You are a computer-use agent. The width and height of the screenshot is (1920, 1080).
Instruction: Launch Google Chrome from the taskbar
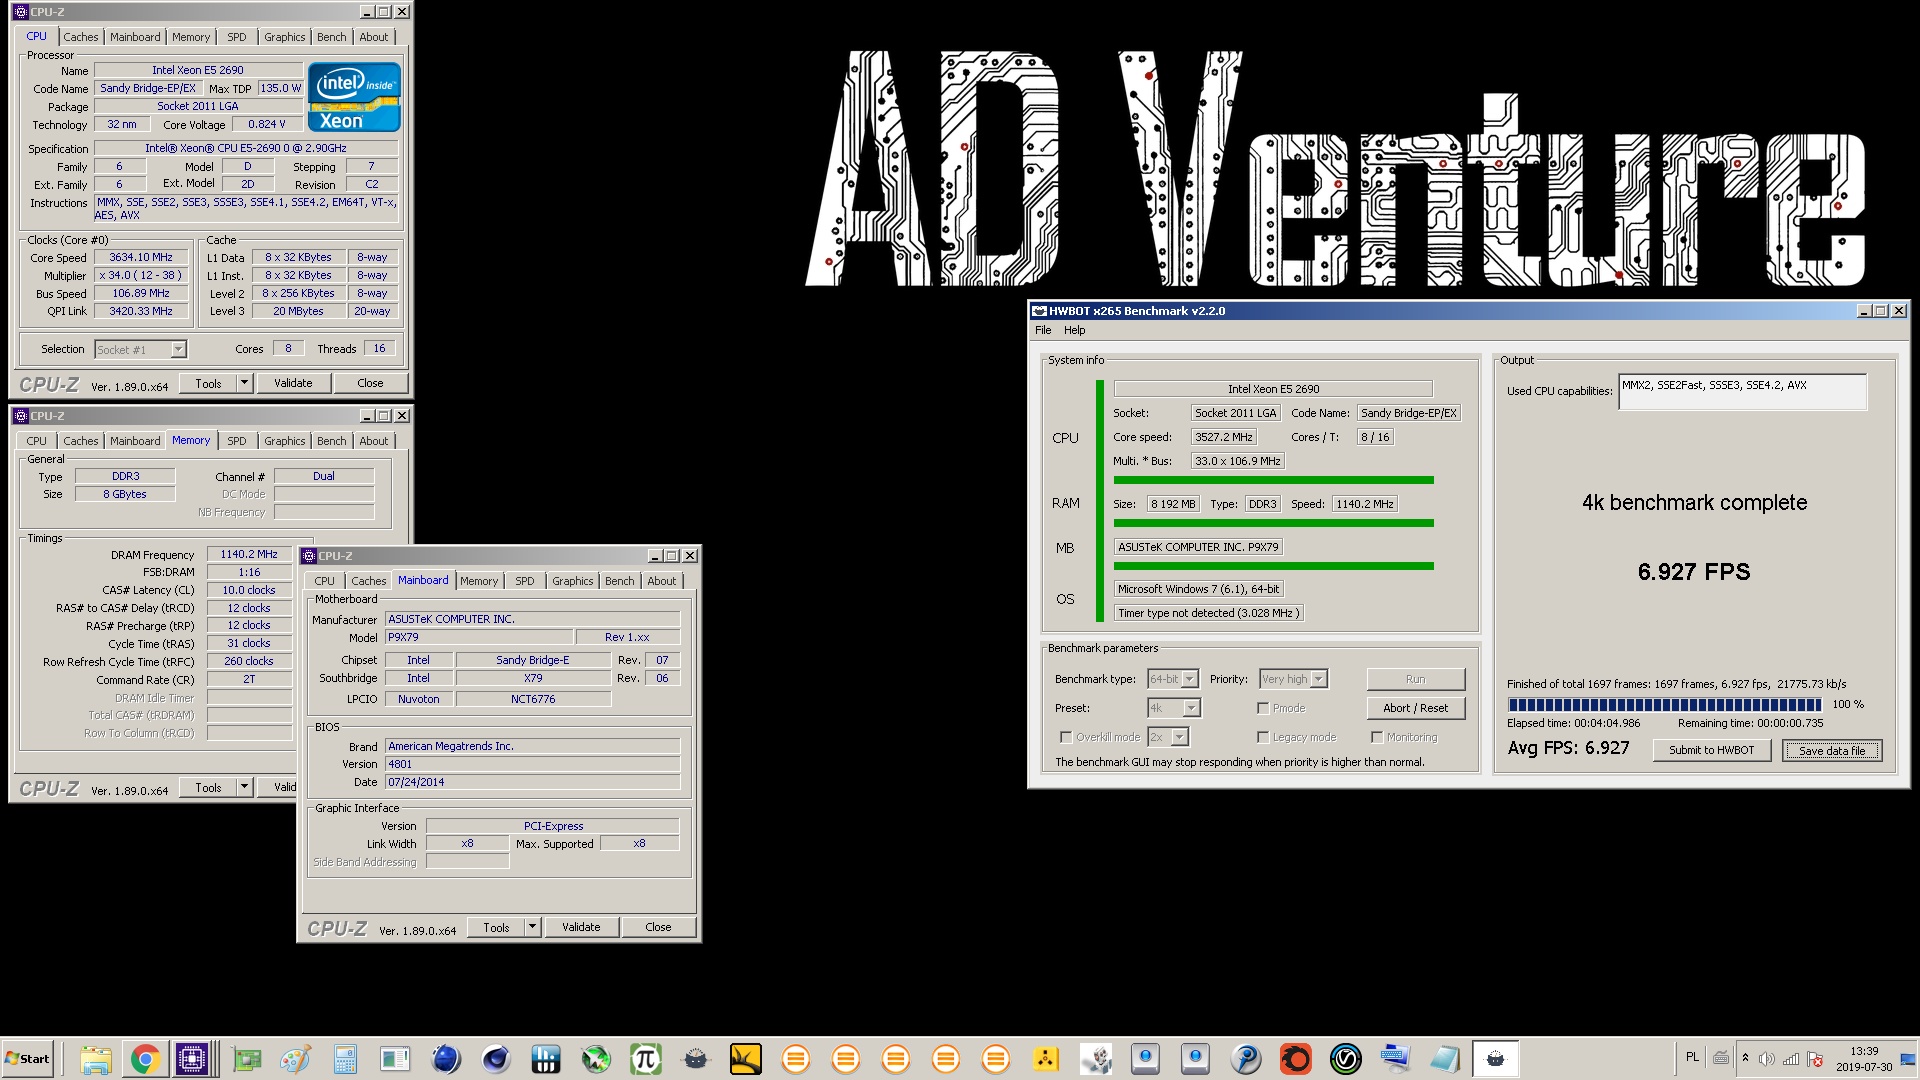tap(145, 1059)
